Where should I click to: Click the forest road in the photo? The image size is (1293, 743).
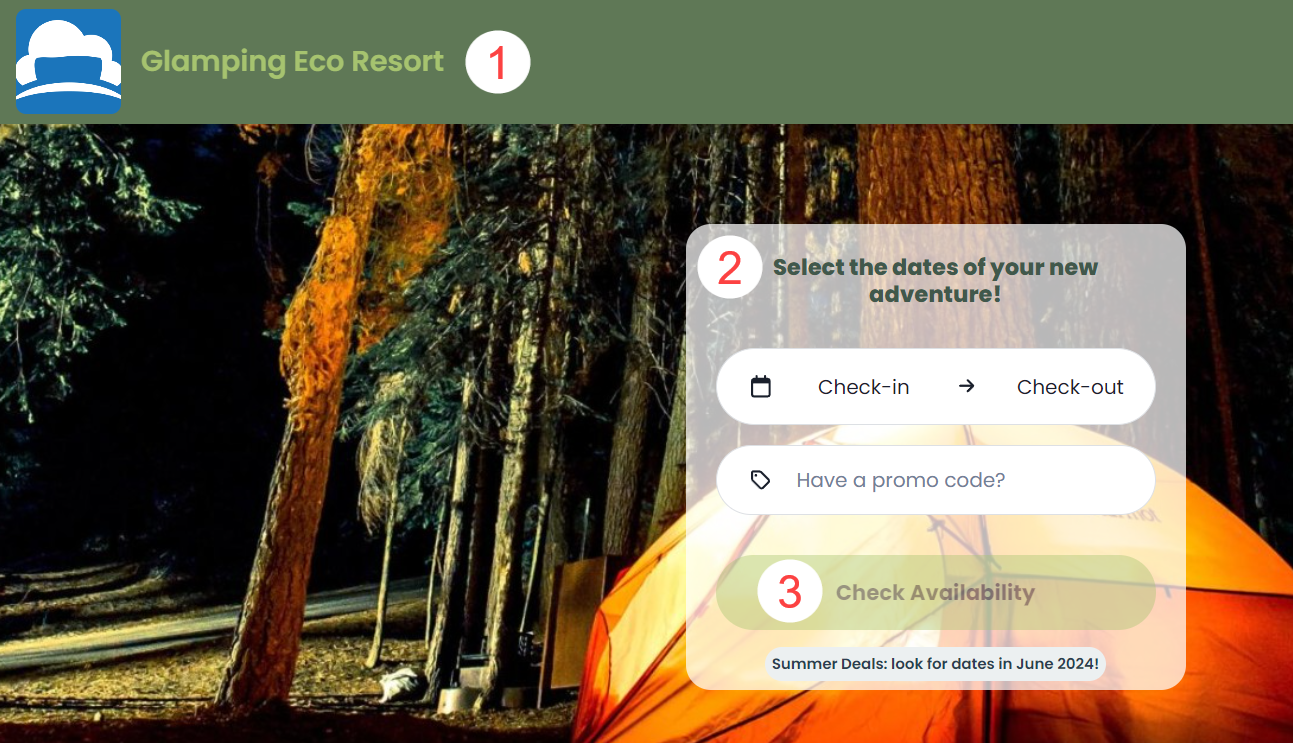click(x=200, y=620)
